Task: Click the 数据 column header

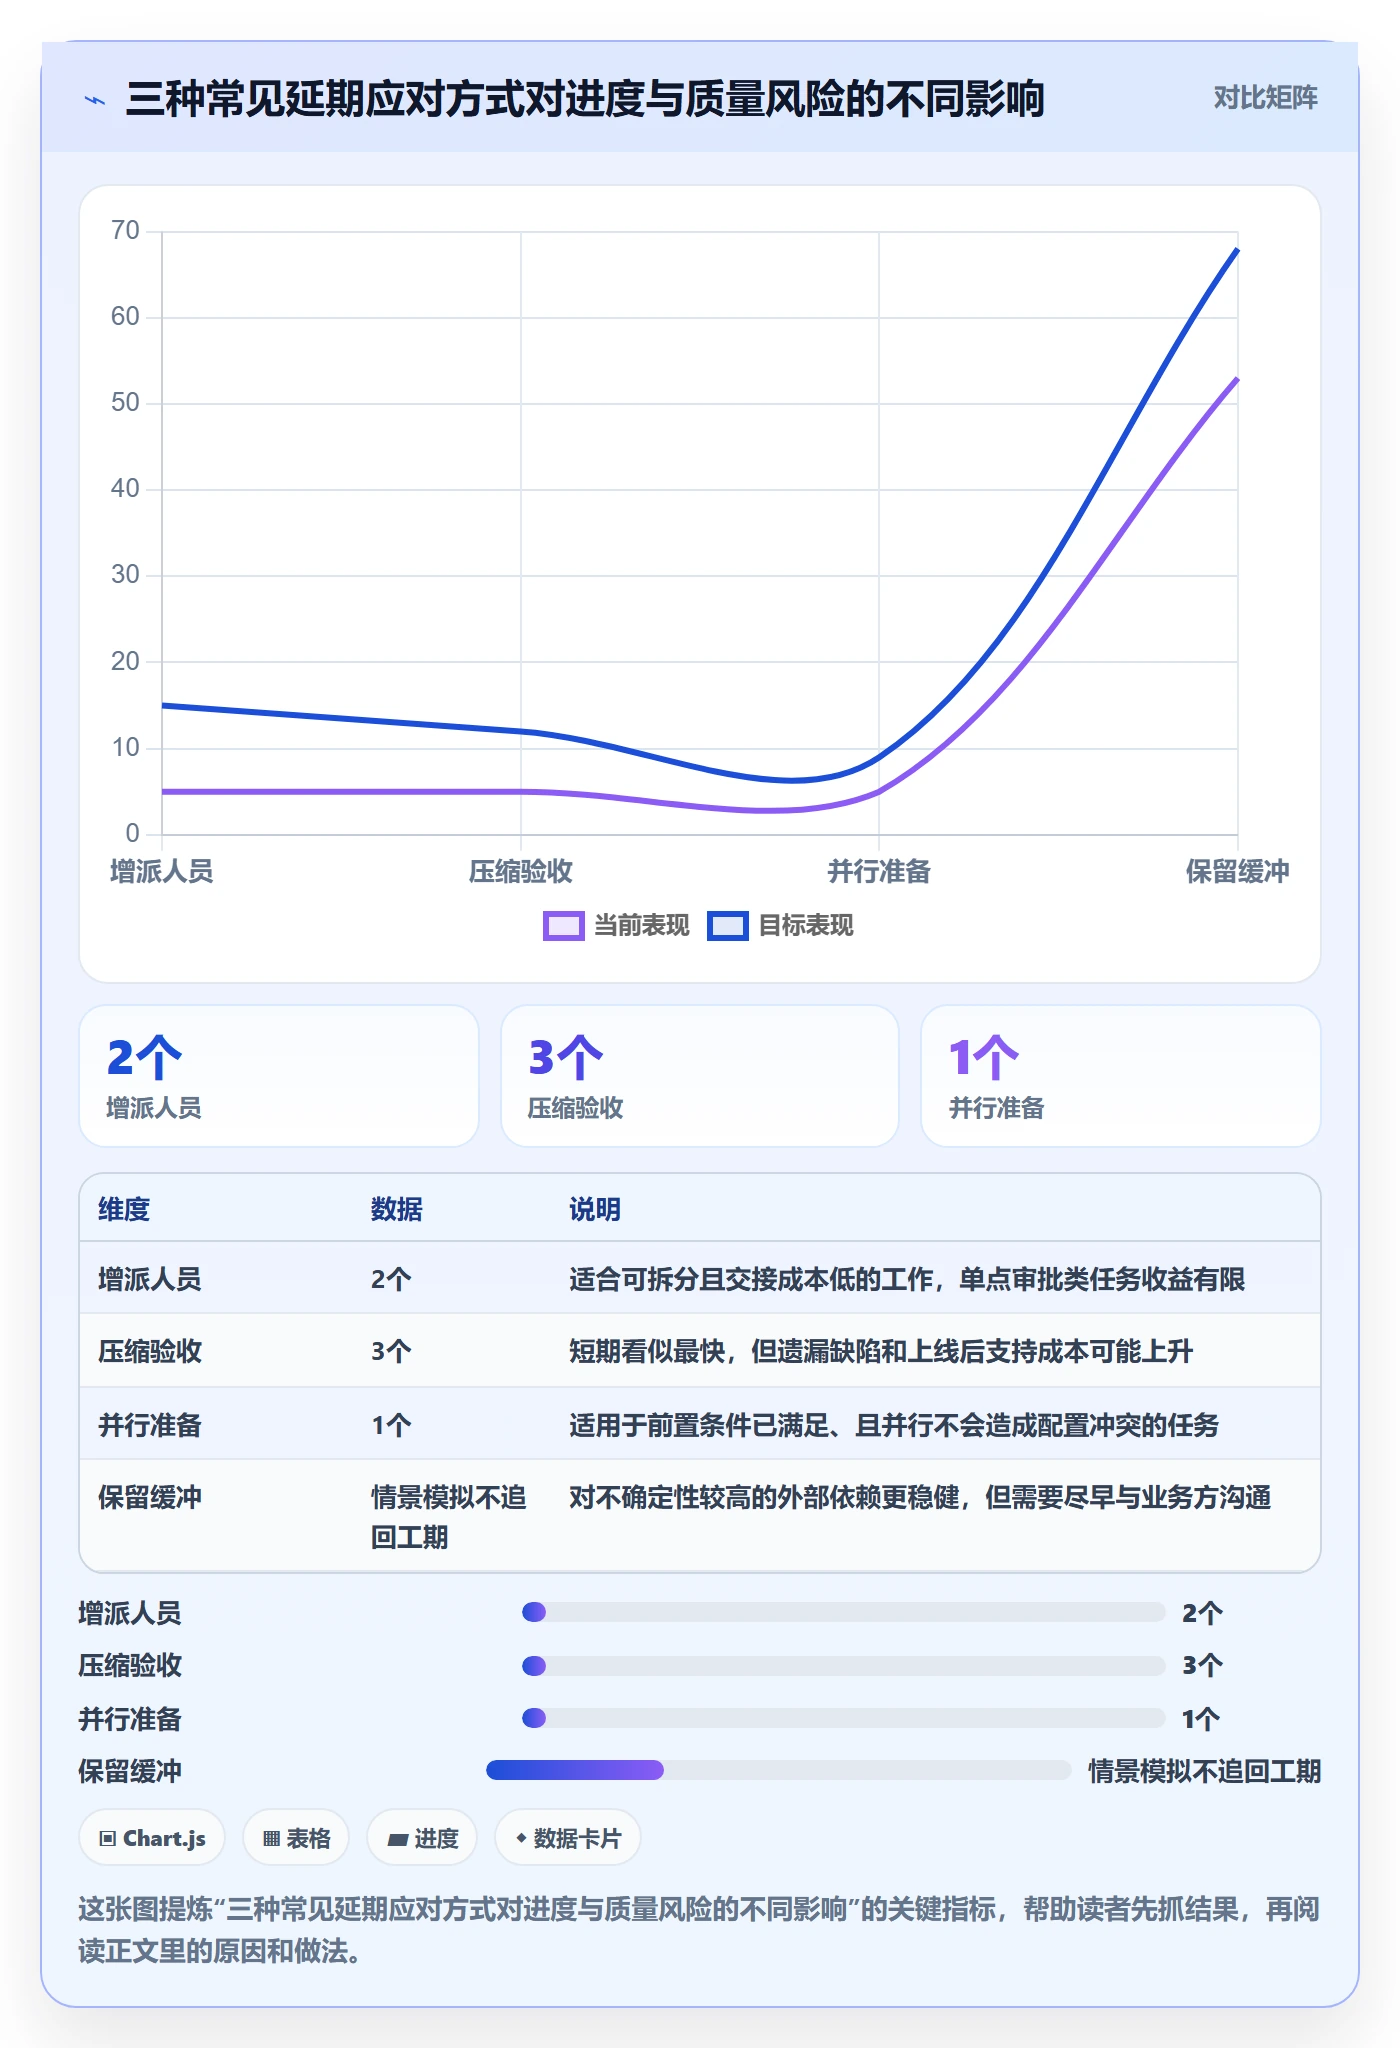Action: point(397,1210)
